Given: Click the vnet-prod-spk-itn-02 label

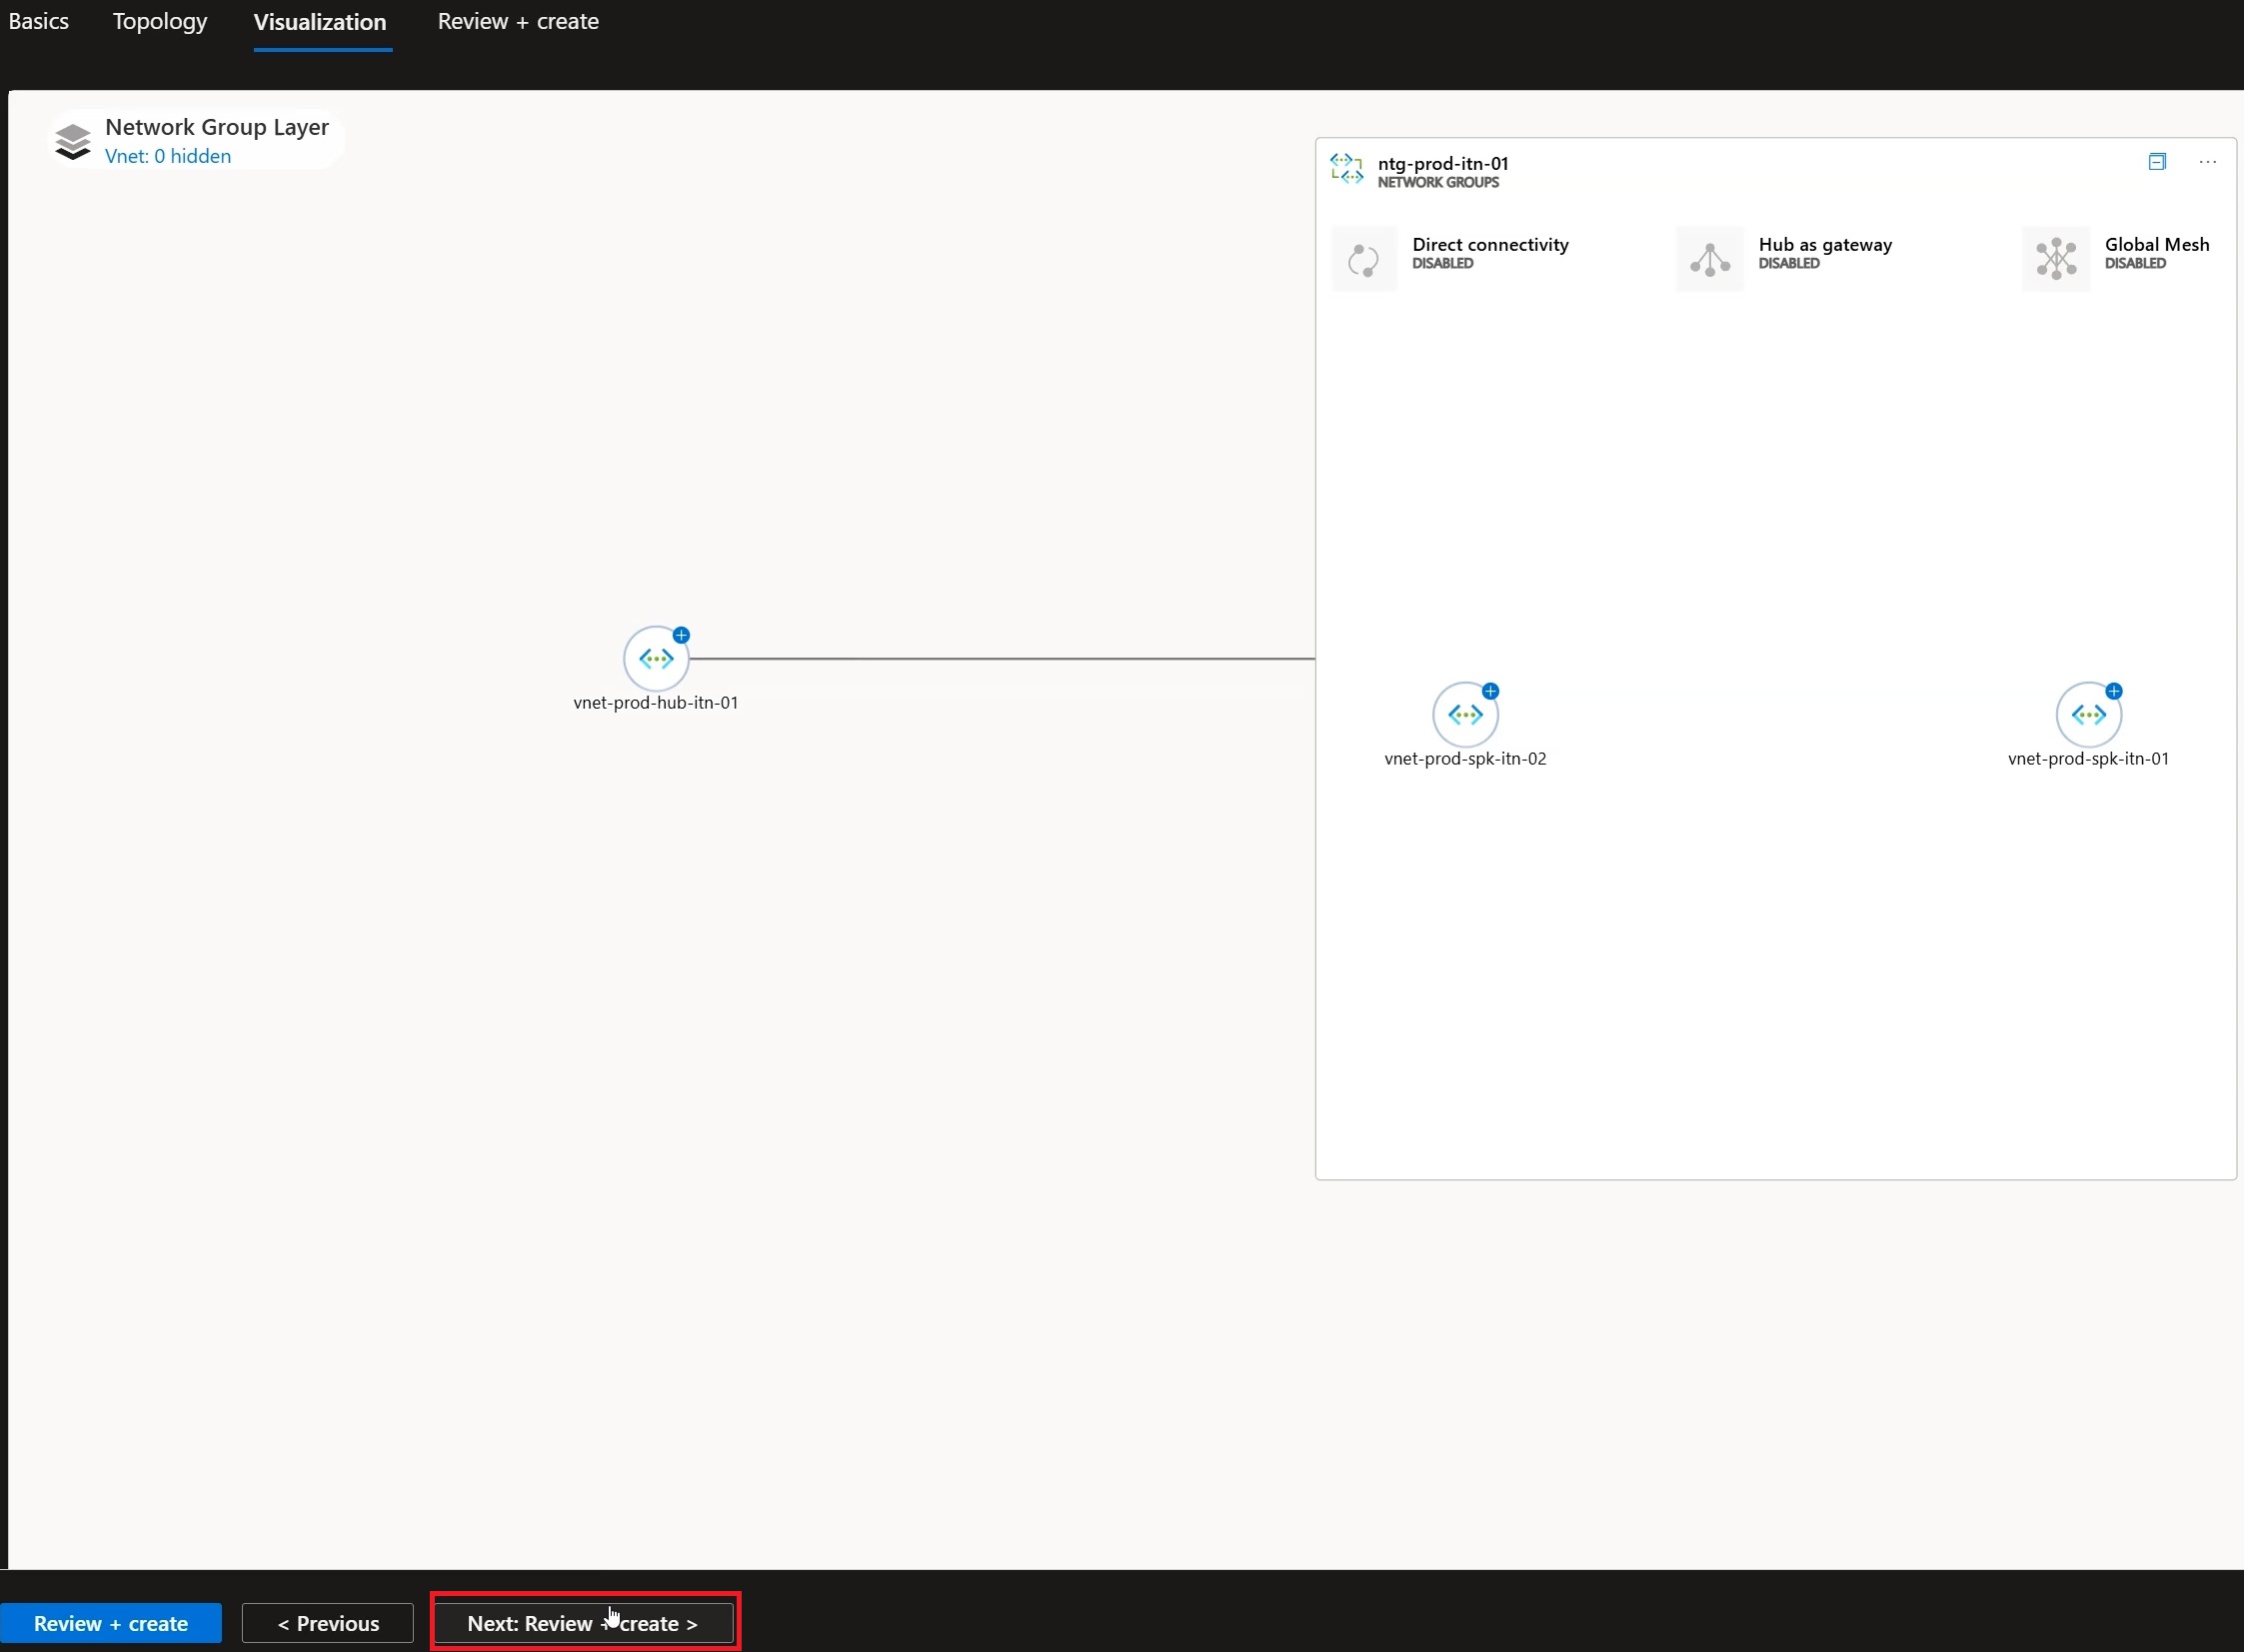Looking at the screenshot, I should [1465, 759].
